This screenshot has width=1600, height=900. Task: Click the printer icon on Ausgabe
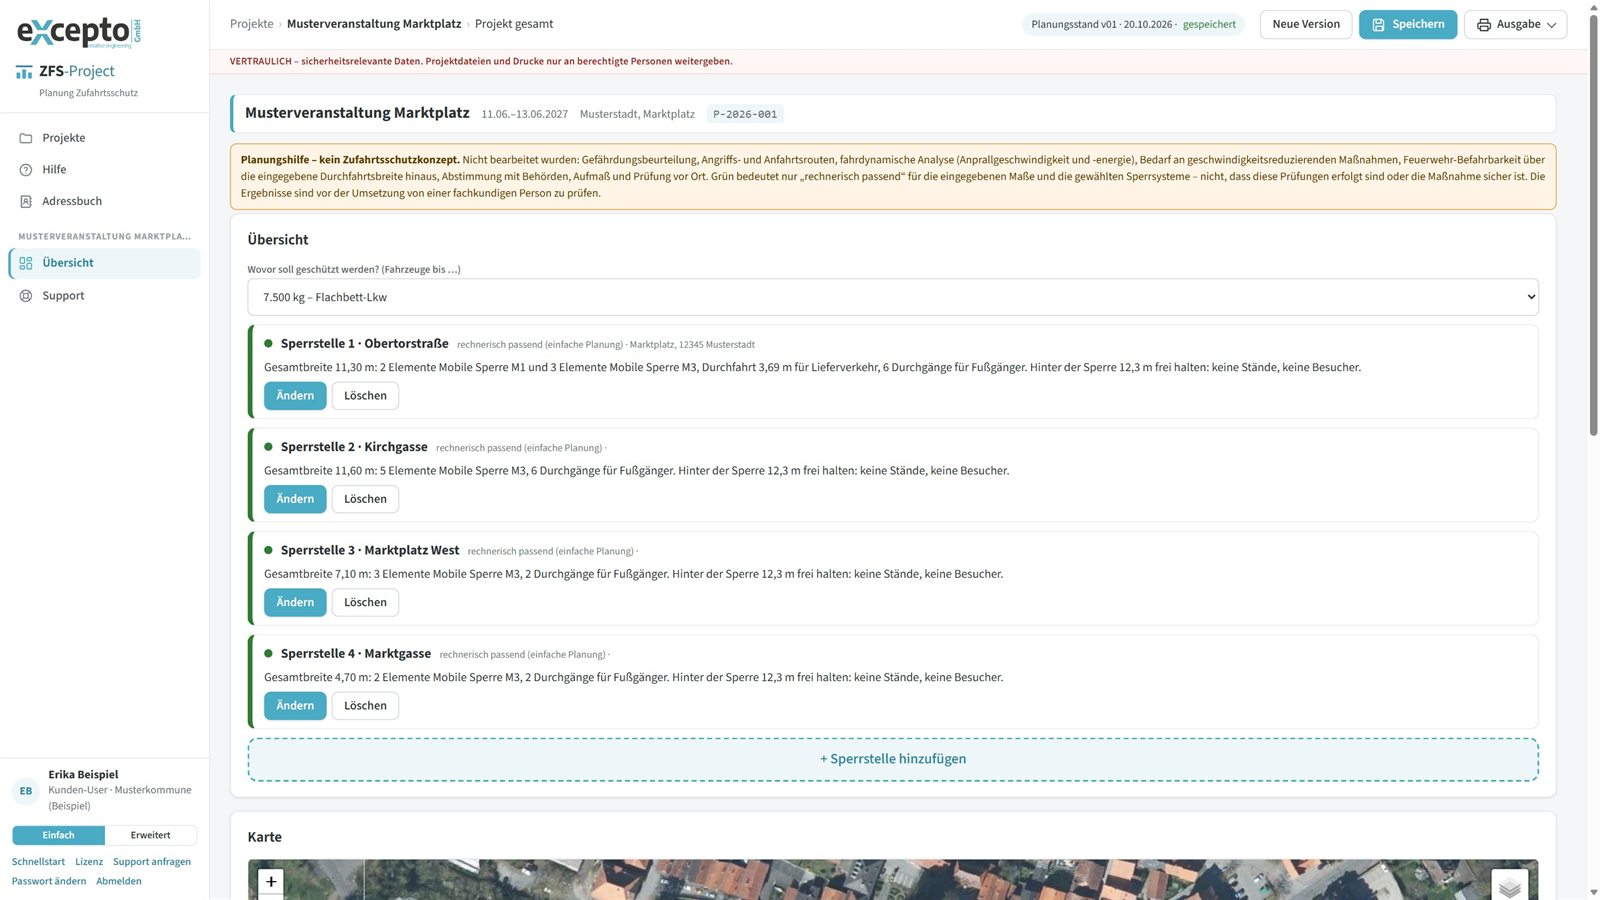1484,25
